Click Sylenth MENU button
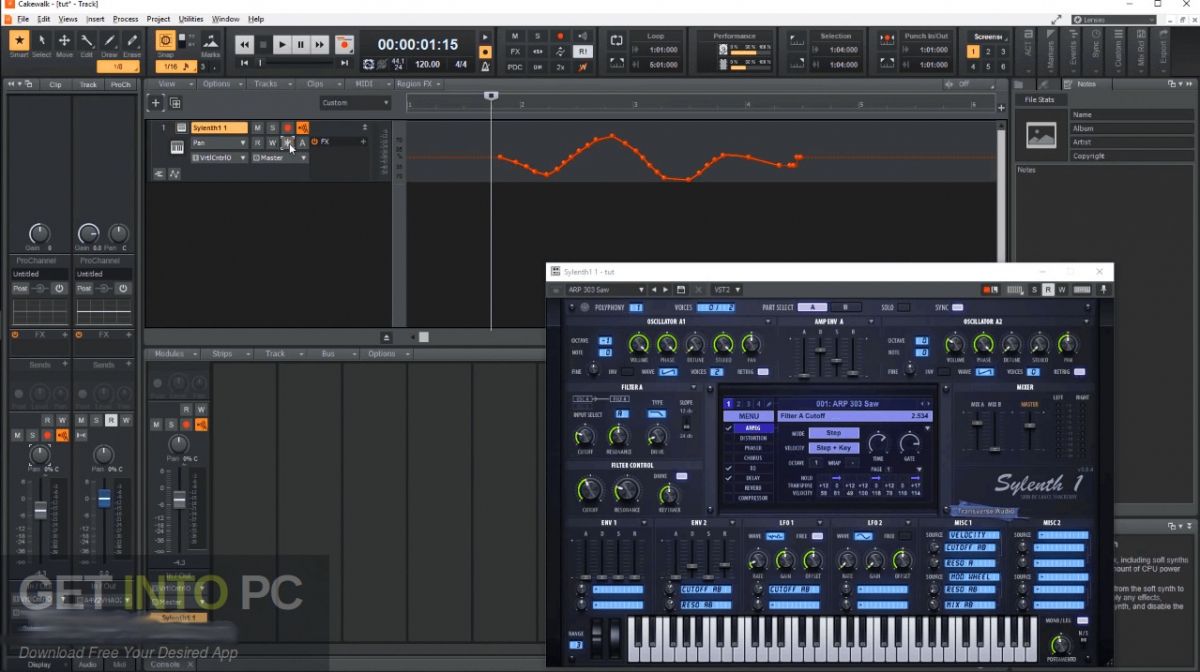The height and width of the screenshot is (672, 1200). 749,416
